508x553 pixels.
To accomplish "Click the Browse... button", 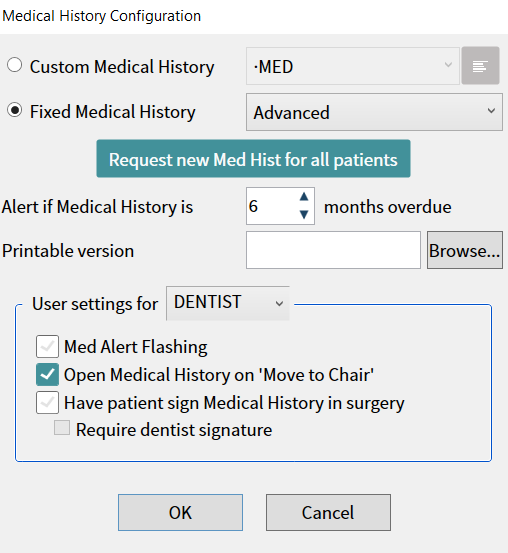I will (465, 250).
